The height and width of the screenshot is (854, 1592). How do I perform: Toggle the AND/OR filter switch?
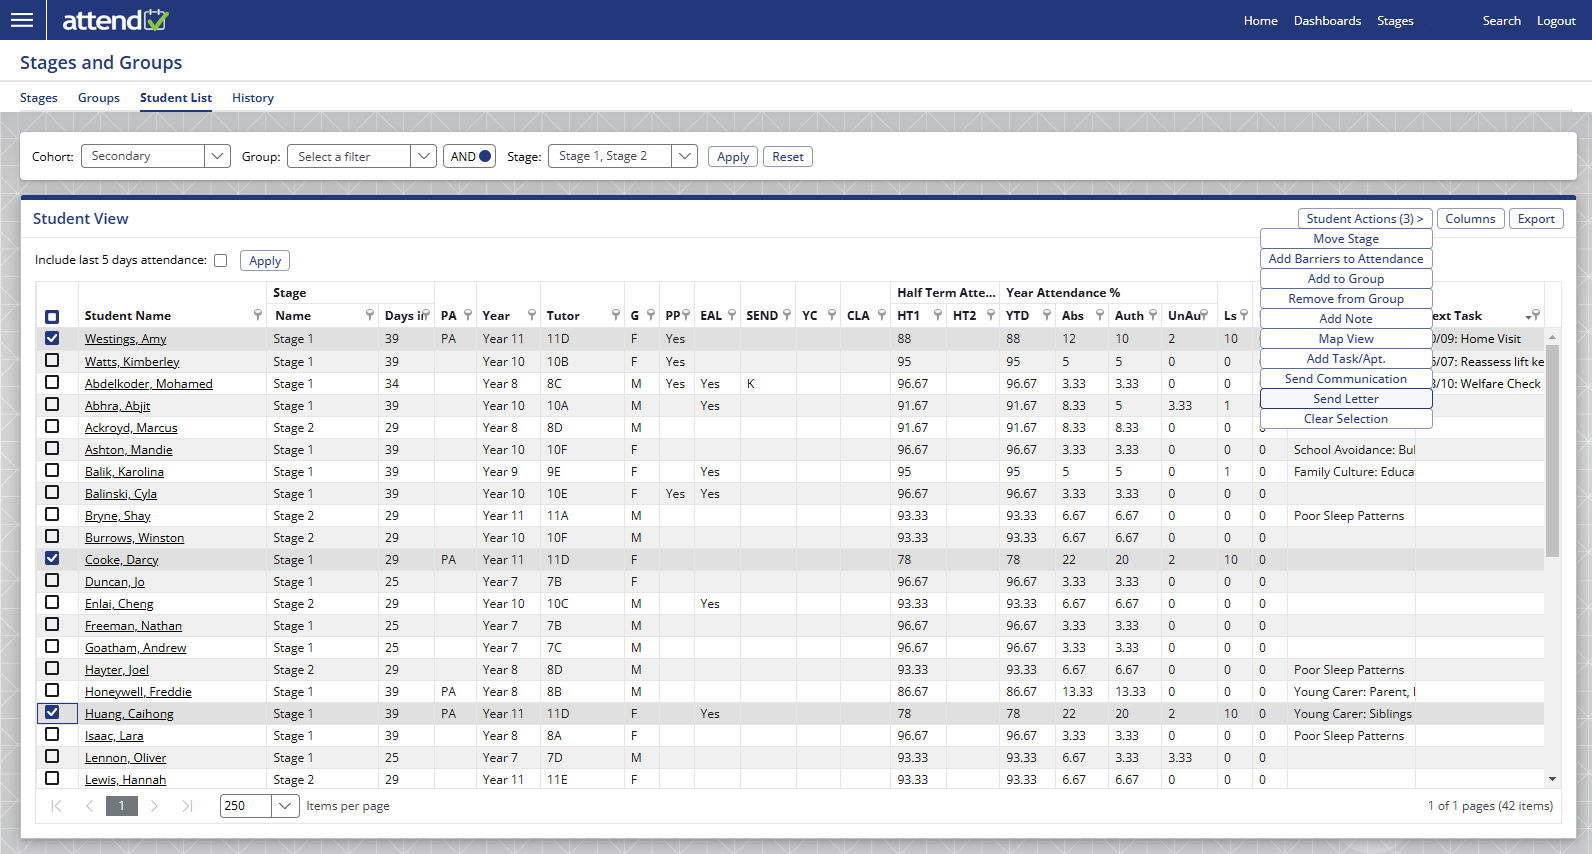[x=470, y=156]
